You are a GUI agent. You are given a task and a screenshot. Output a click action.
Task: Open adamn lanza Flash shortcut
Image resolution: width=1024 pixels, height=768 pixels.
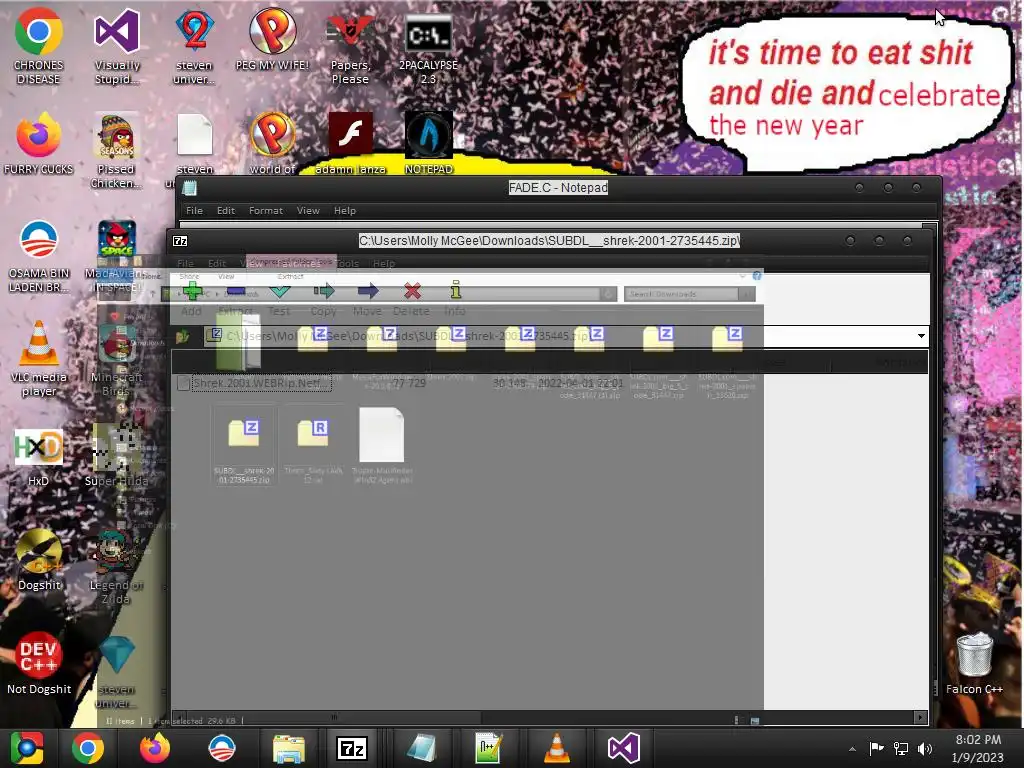point(351,144)
